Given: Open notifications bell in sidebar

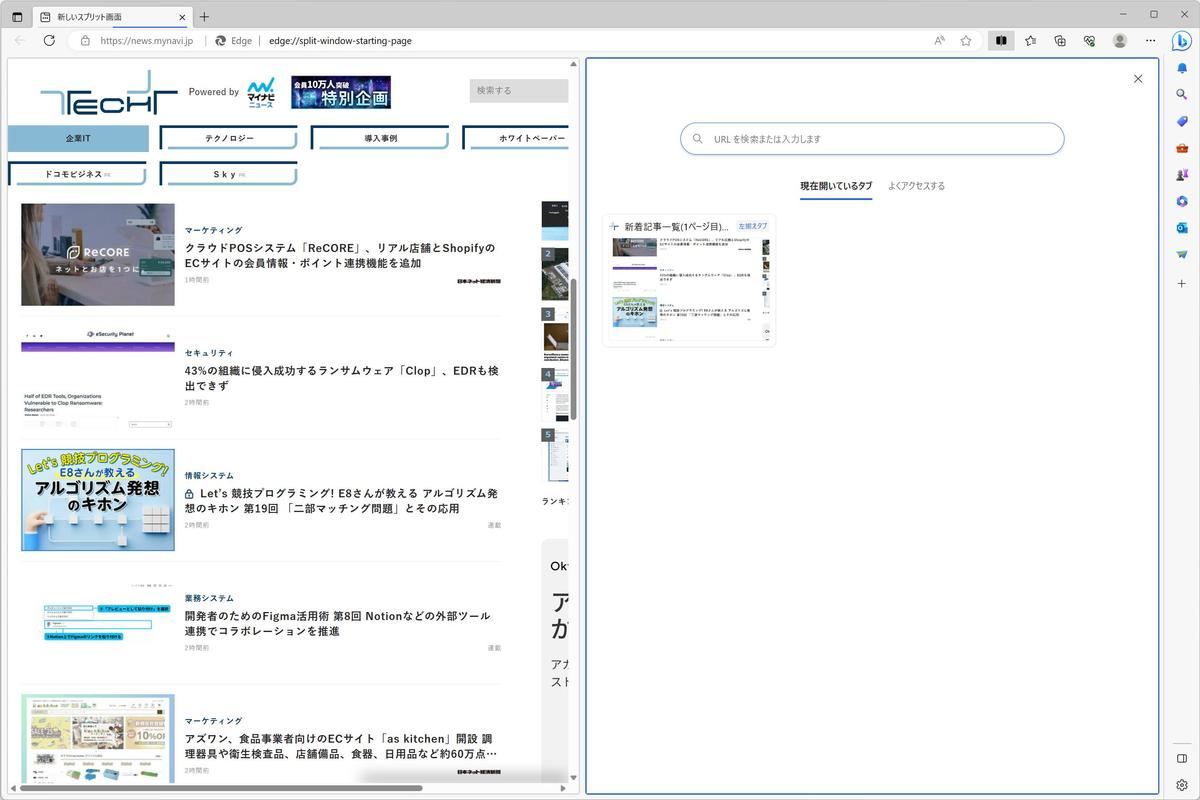Looking at the screenshot, I should 1182,68.
